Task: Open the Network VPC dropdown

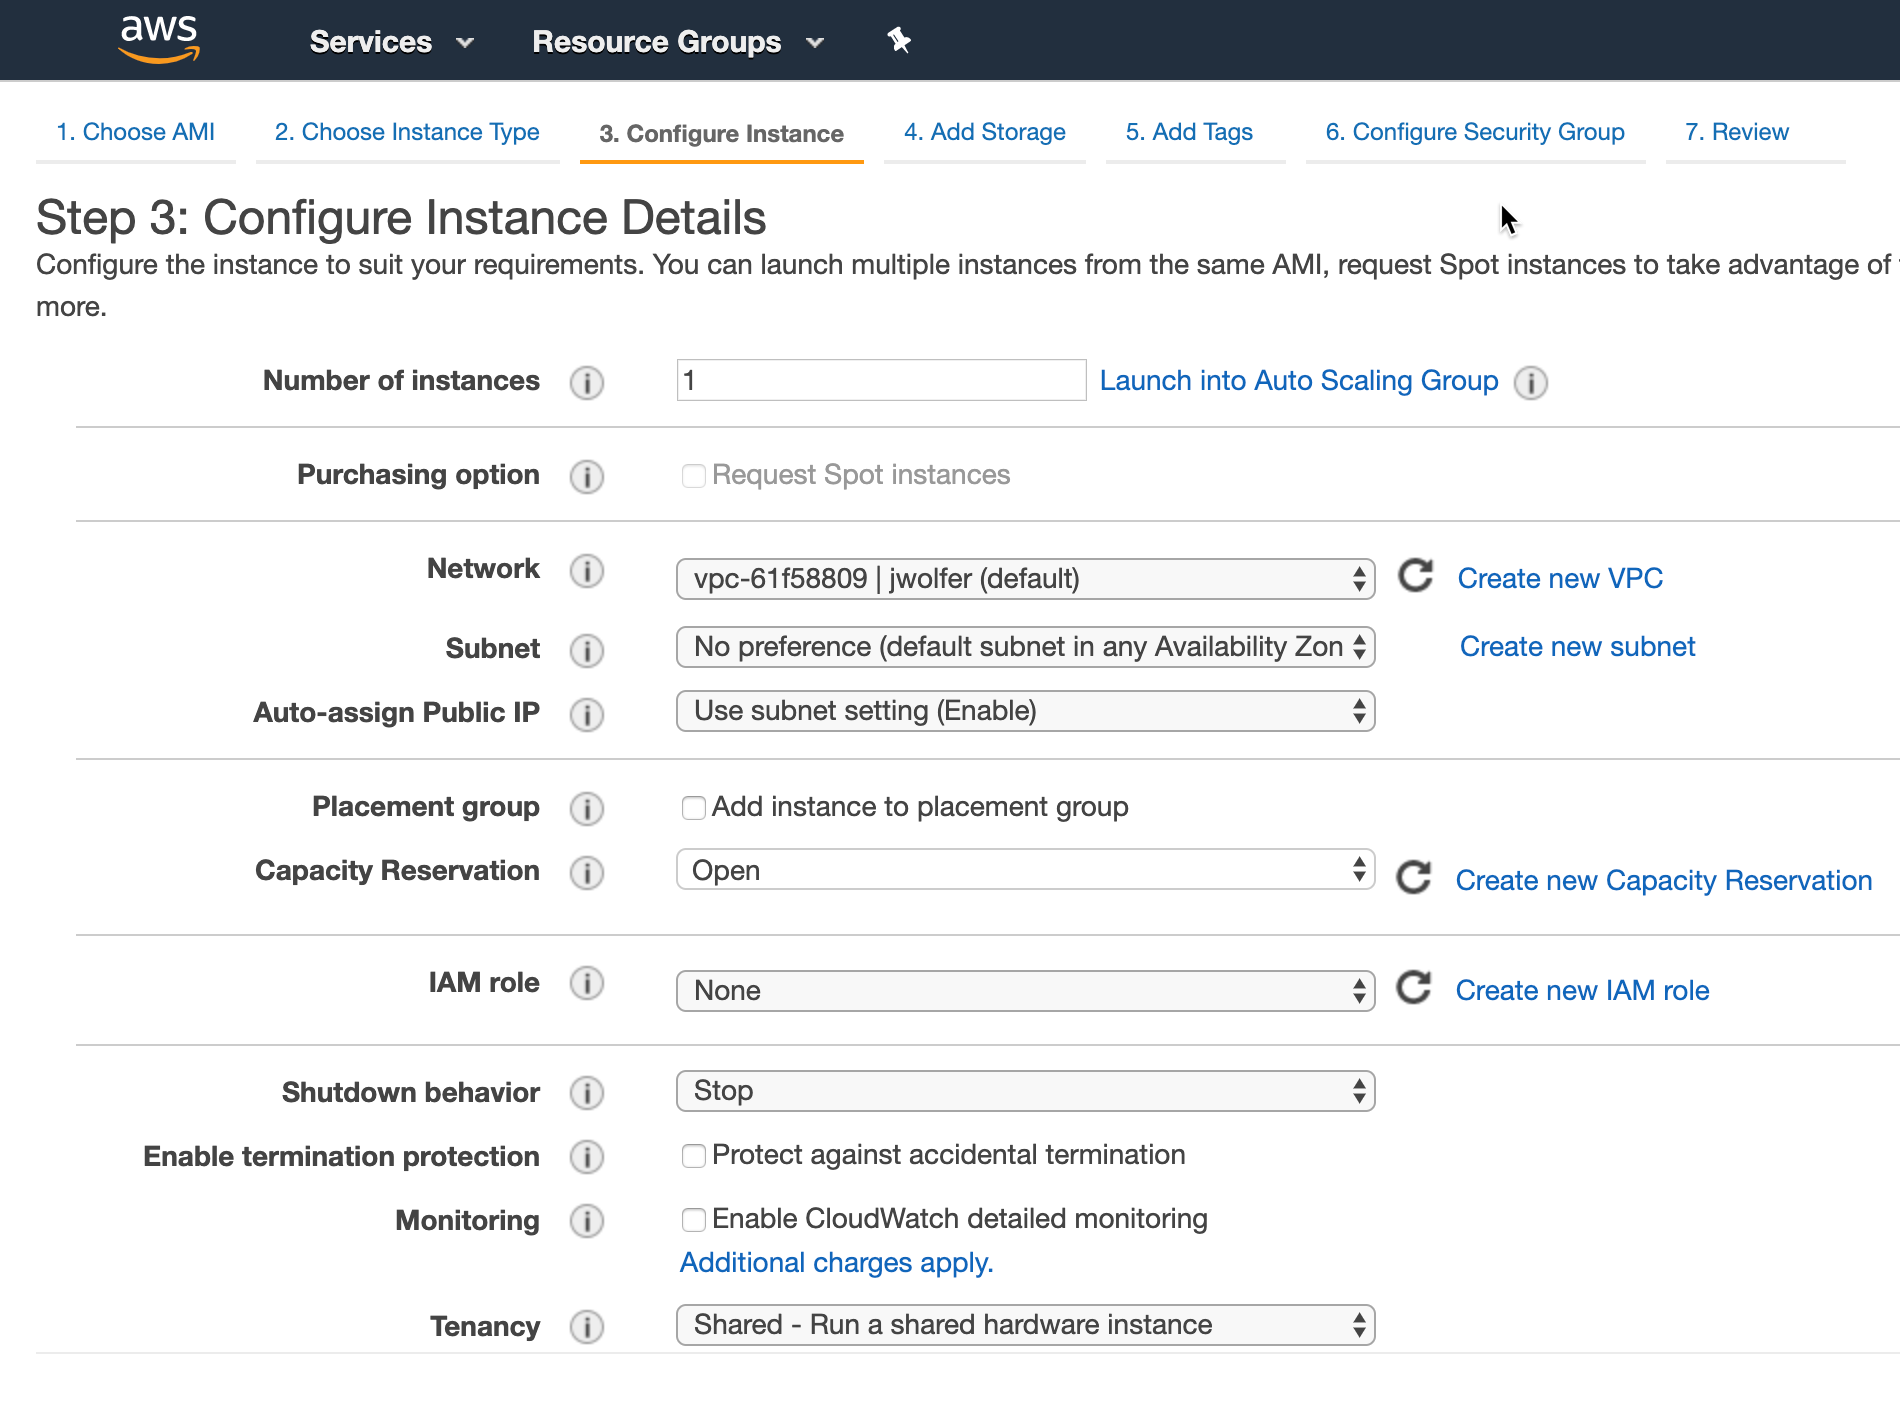Action: click(1025, 579)
